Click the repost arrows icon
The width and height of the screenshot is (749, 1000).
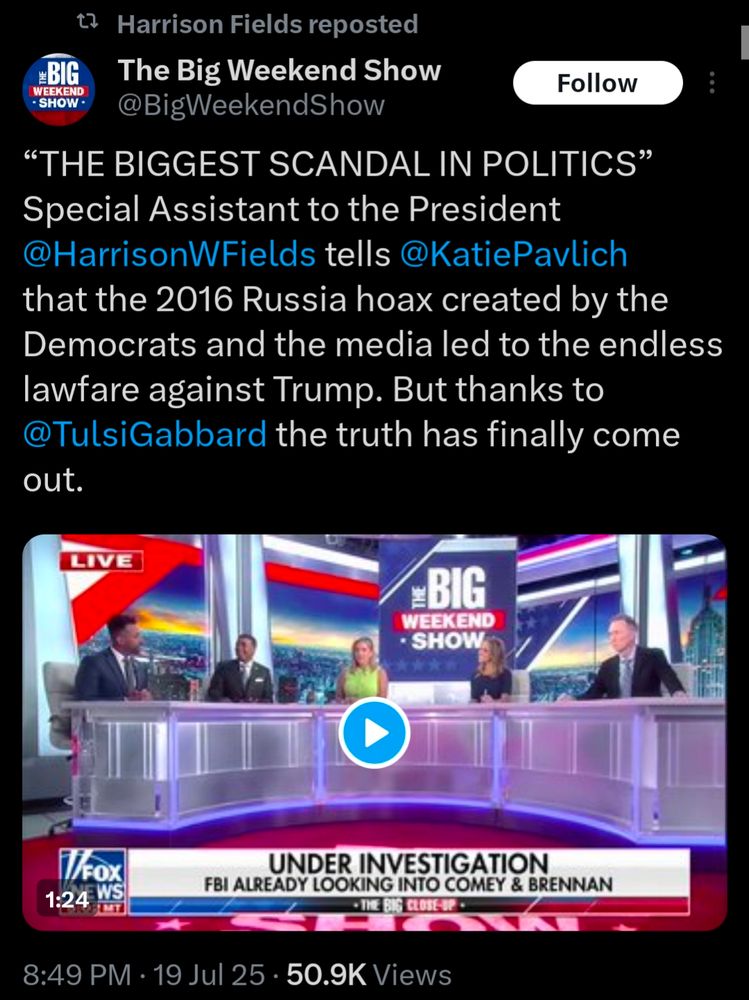point(87,24)
